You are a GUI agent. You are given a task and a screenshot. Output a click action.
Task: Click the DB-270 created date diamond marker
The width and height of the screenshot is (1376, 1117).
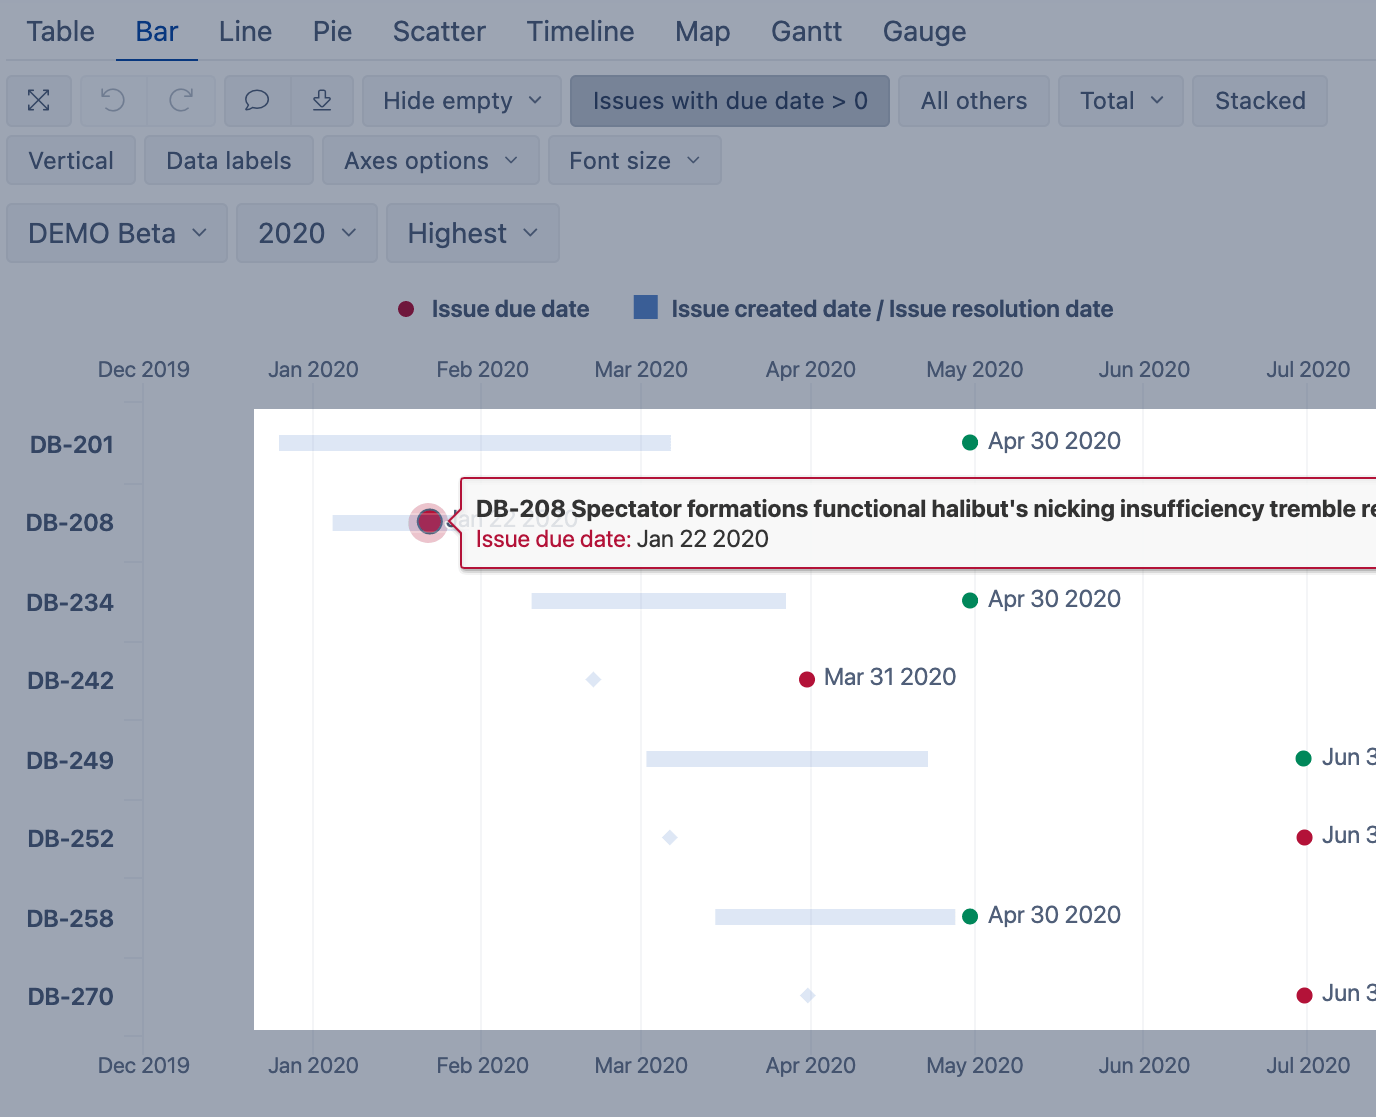click(x=808, y=995)
